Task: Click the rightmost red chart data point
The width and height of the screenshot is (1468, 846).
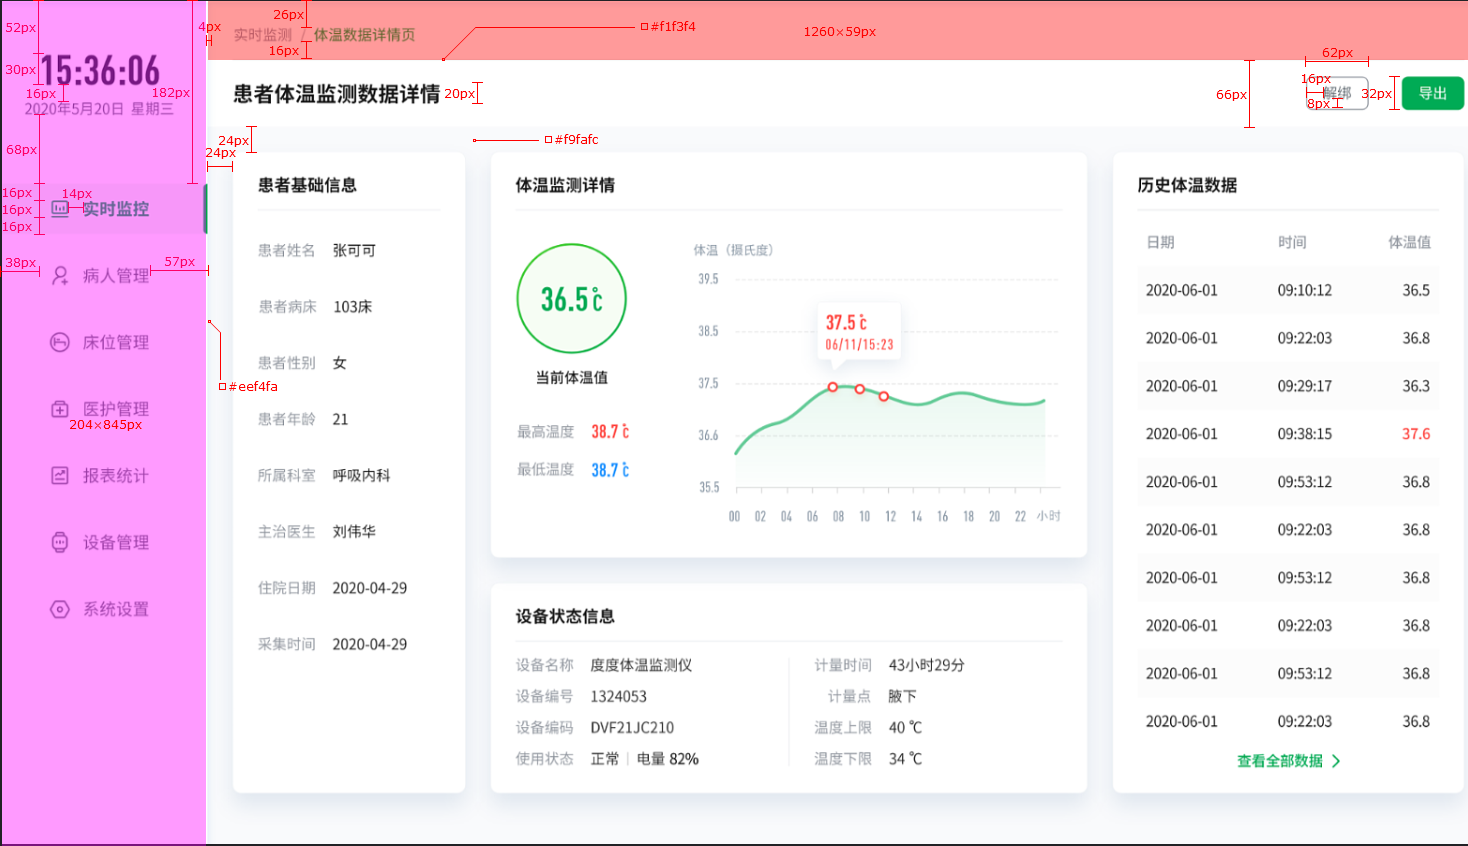Action: point(884,397)
